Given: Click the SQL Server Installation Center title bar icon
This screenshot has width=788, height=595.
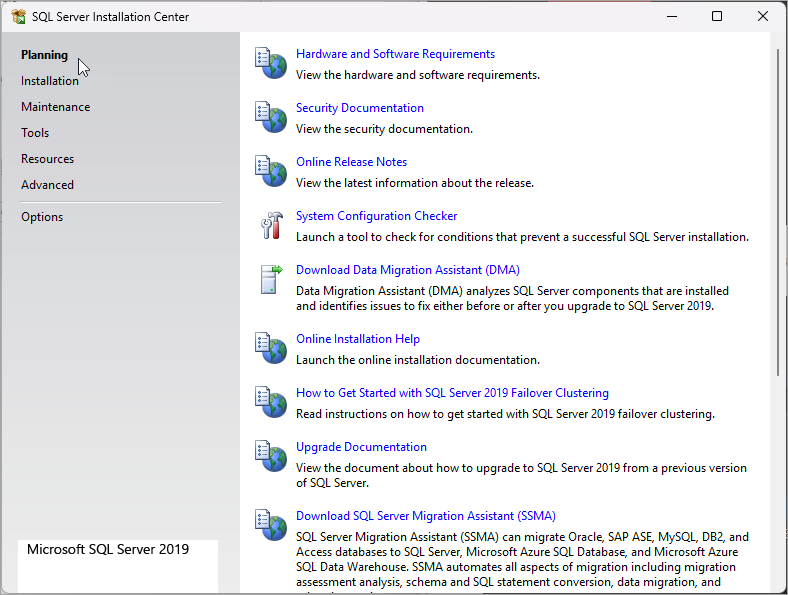Looking at the screenshot, I should 18,17.
